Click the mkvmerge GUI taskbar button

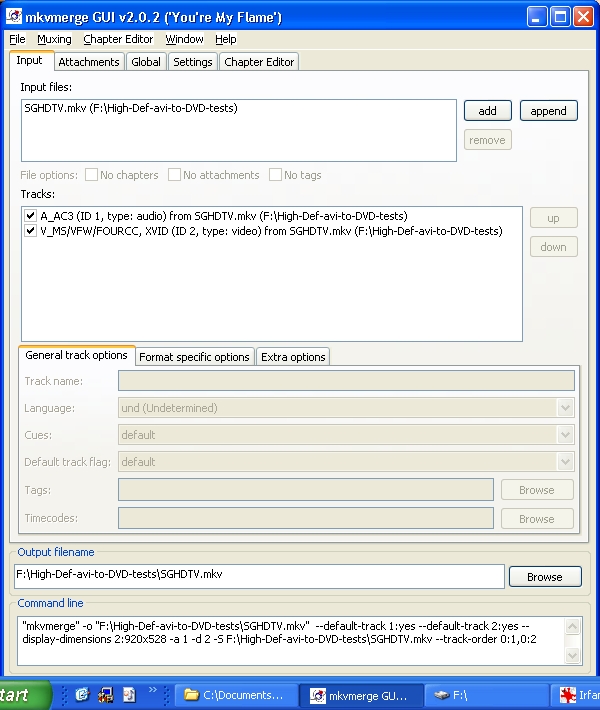361,695
